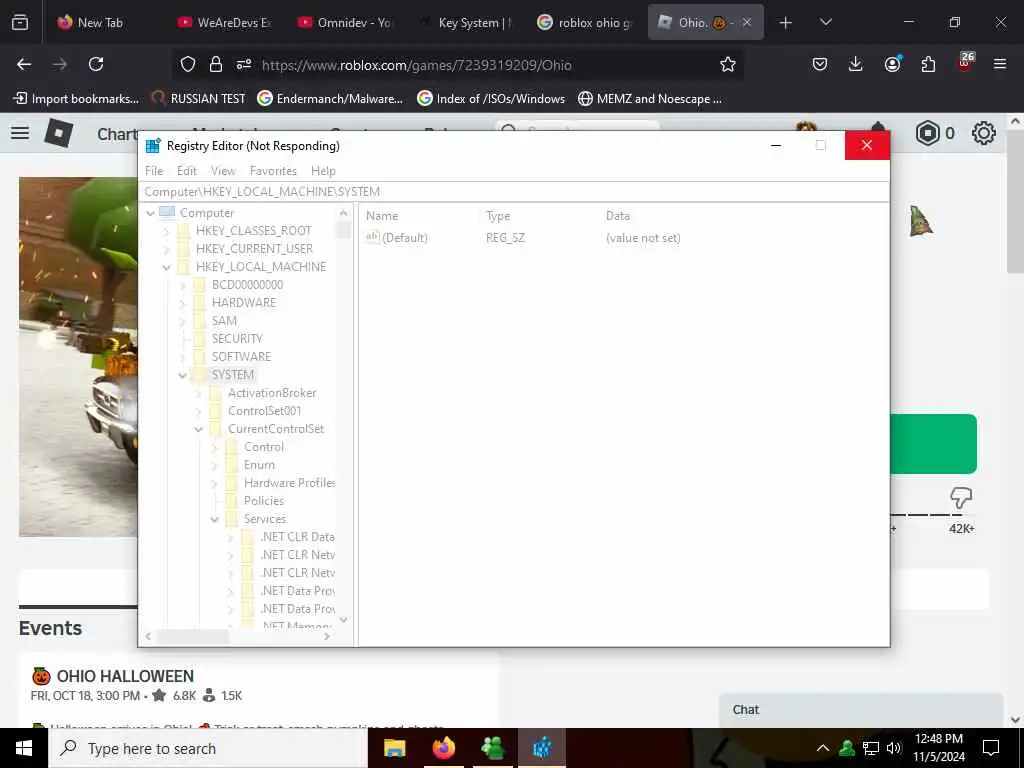This screenshot has width=1024, height=768.
Task: Click the tracking protection shield icon
Action: 188,64
